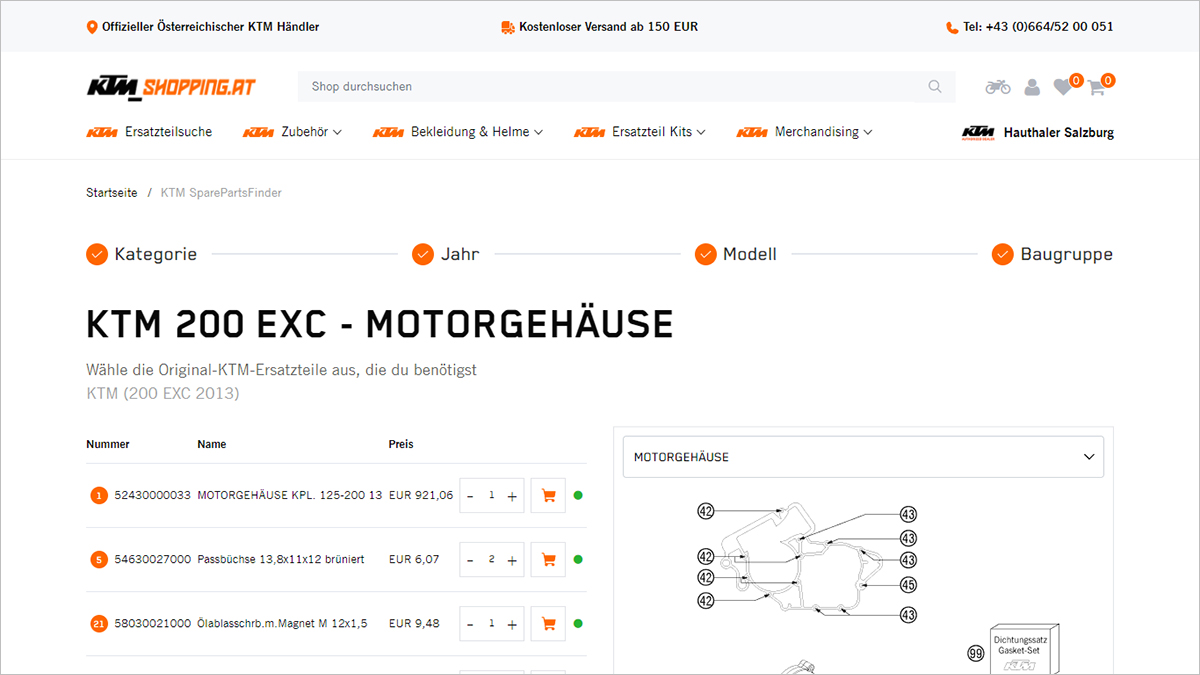Click the search magnifier icon
The width and height of the screenshot is (1200, 675).
(935, 87)
